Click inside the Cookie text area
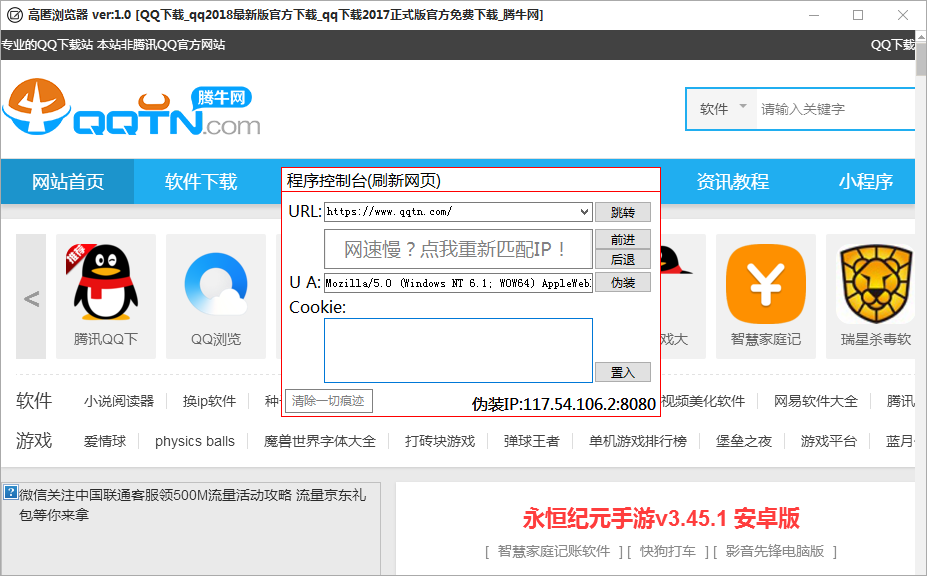This screenshot has height=576, width=927. tap(458, 350)
